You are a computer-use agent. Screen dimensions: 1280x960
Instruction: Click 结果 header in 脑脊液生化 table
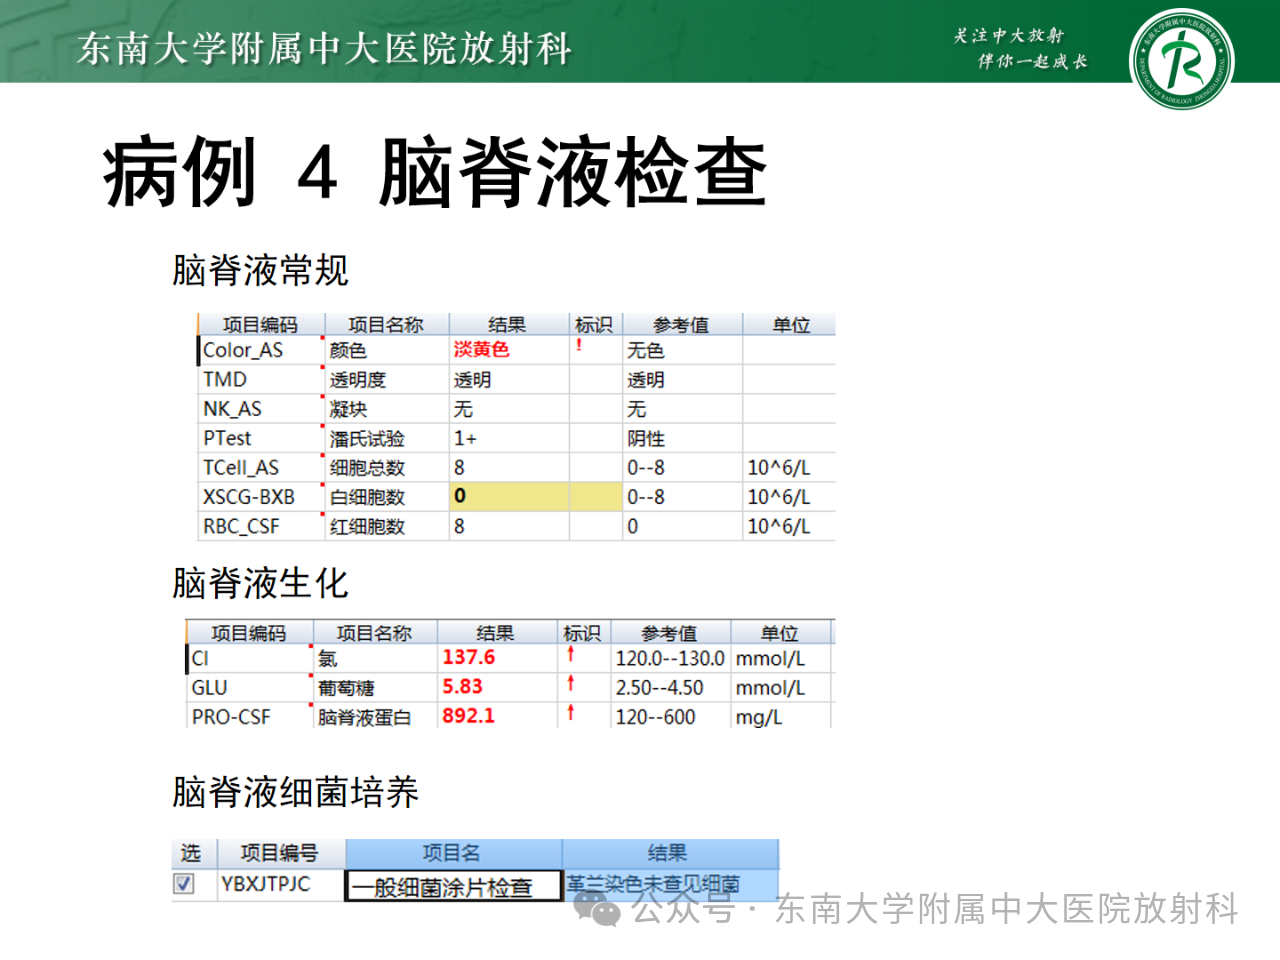496,633
